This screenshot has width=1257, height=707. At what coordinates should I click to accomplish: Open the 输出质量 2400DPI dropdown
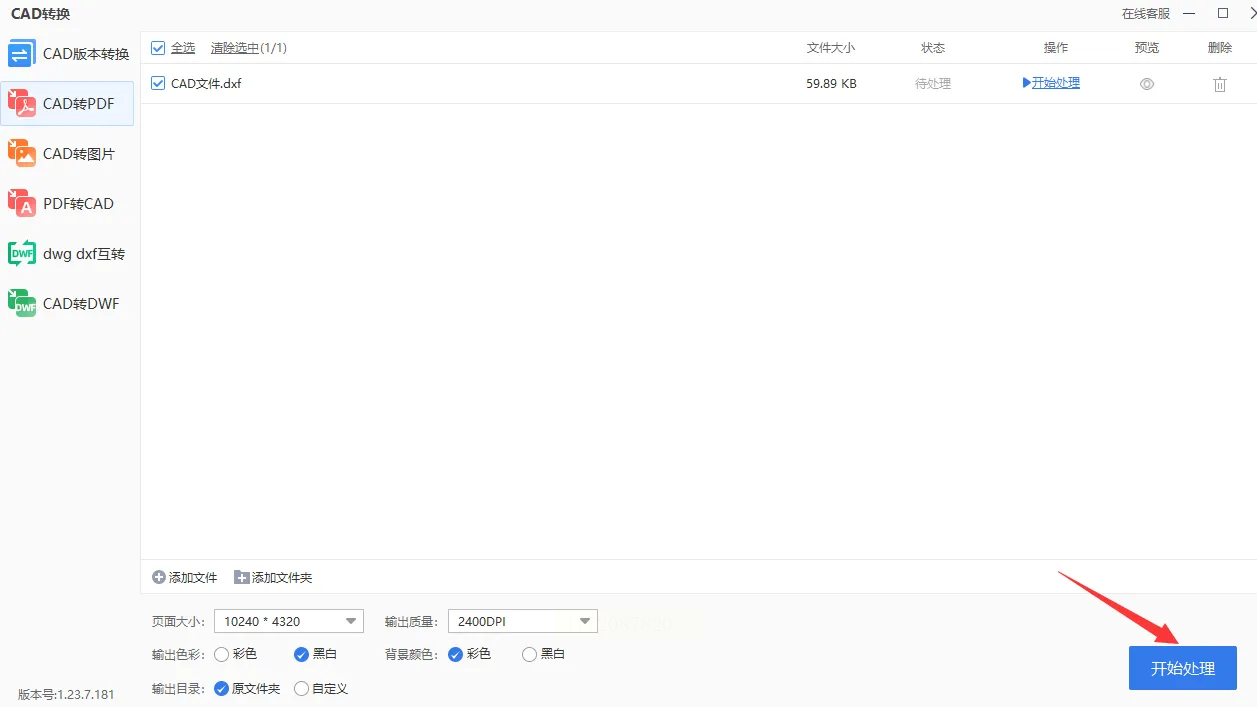click(x=523, y=621)
